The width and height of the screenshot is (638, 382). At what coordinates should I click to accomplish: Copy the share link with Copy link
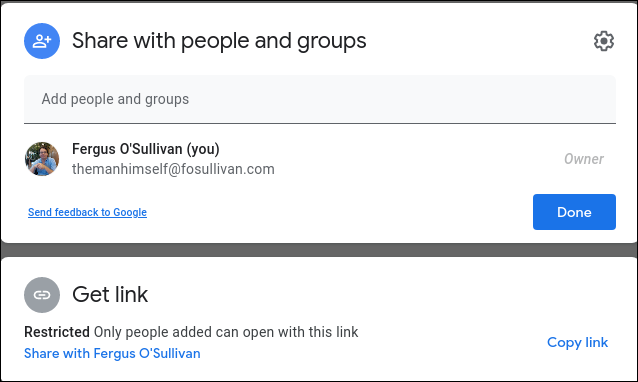(577, 343)
